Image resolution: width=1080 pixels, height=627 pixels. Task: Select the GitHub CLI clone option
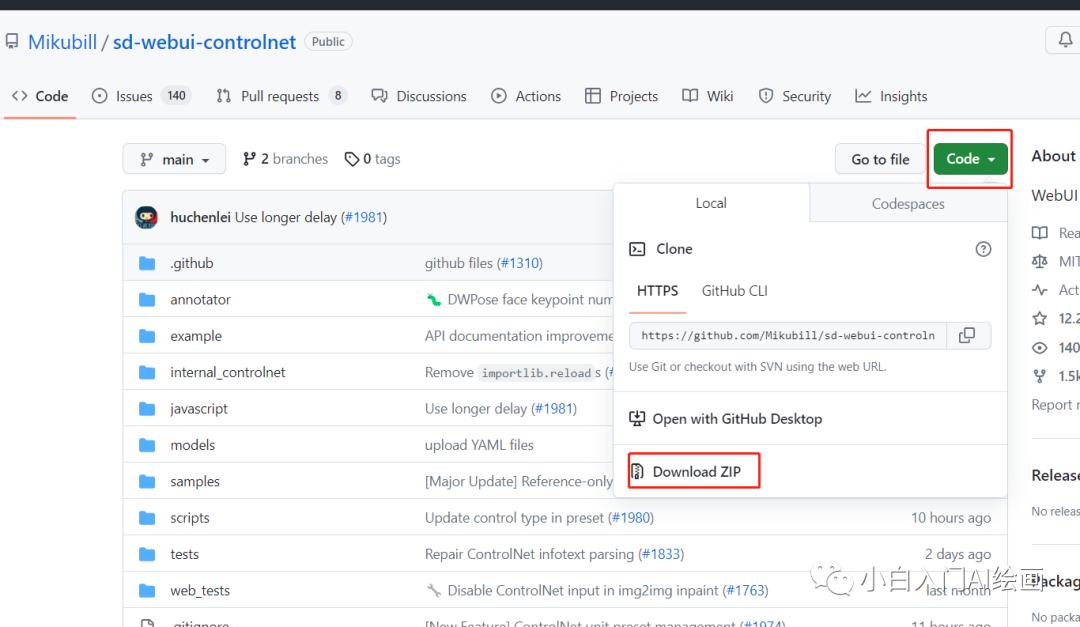tap(734, 291)
